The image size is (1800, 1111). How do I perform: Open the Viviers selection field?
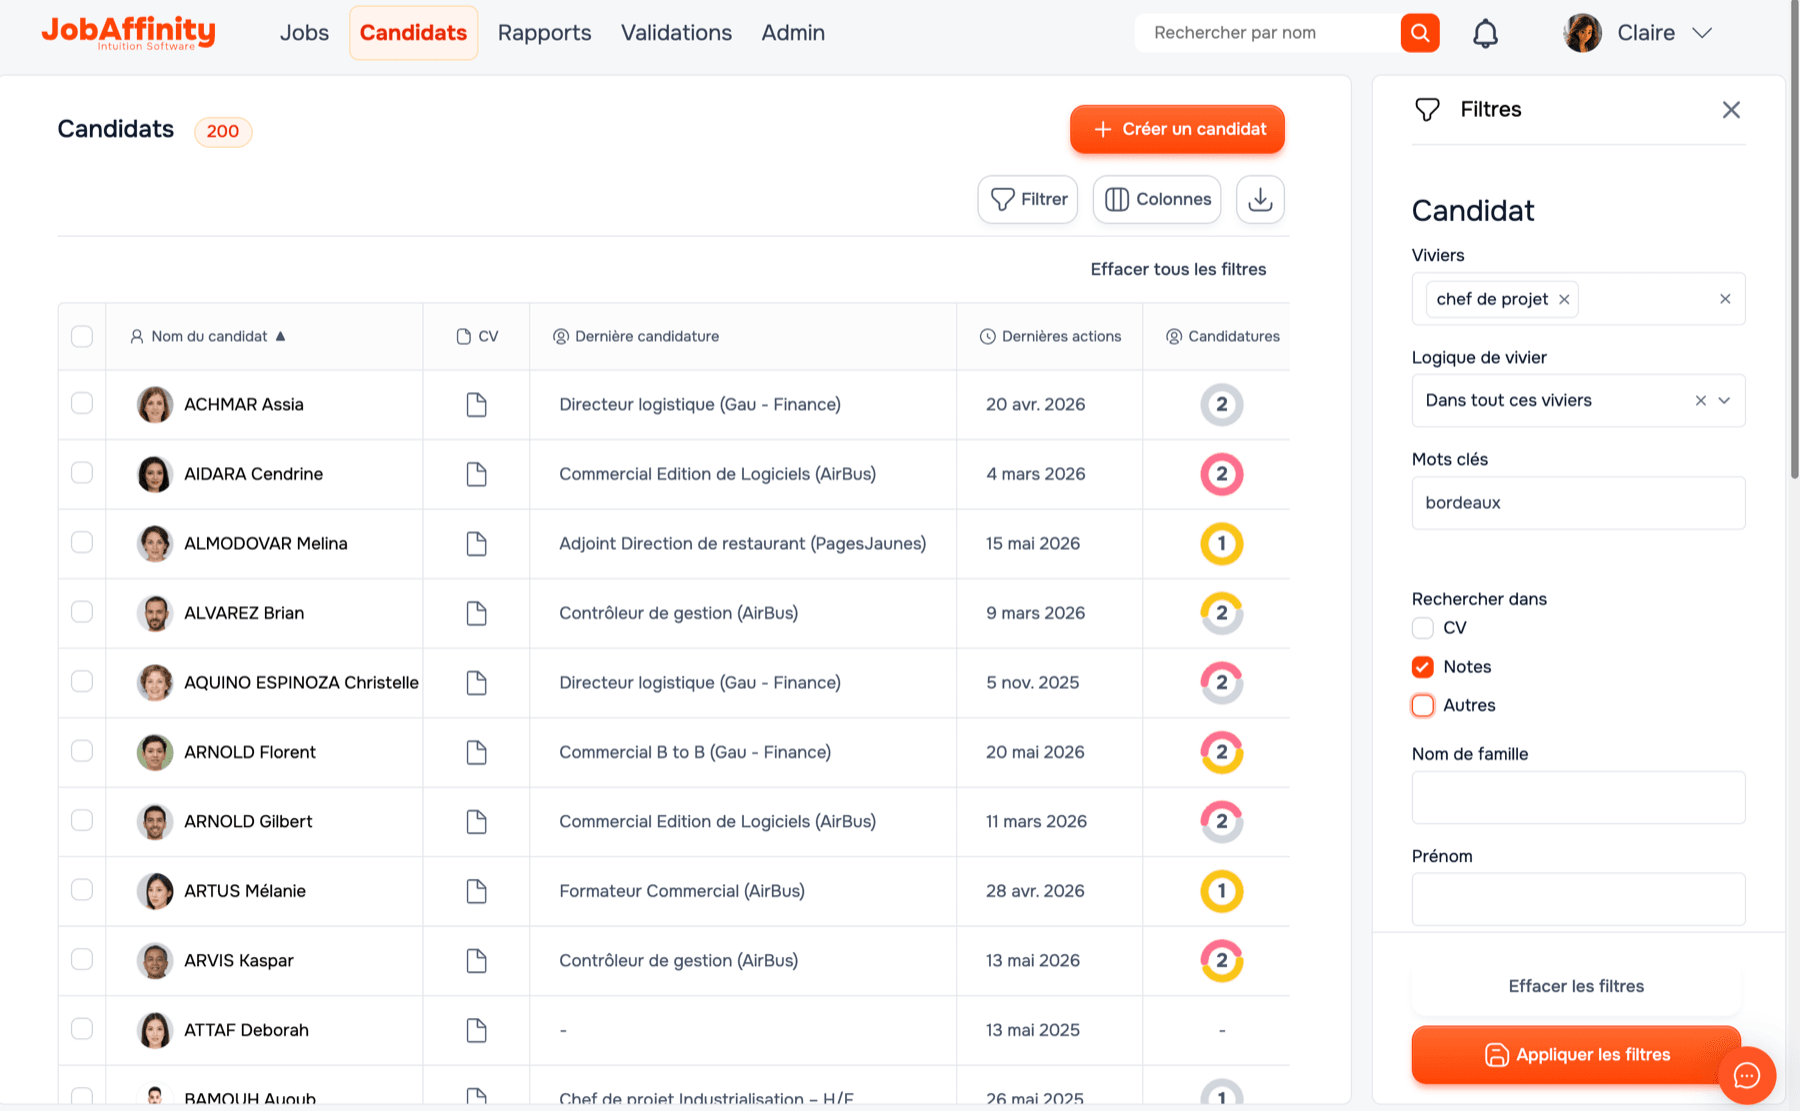[1578, 299]
